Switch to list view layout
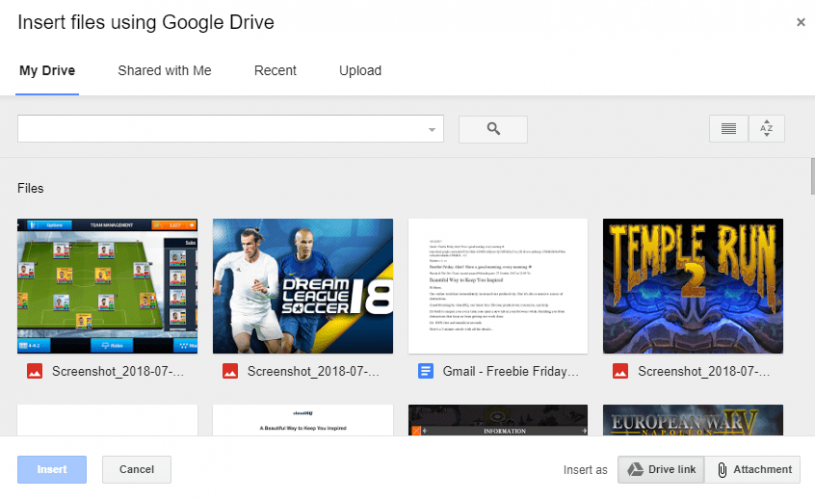 (x=728, y=128)
